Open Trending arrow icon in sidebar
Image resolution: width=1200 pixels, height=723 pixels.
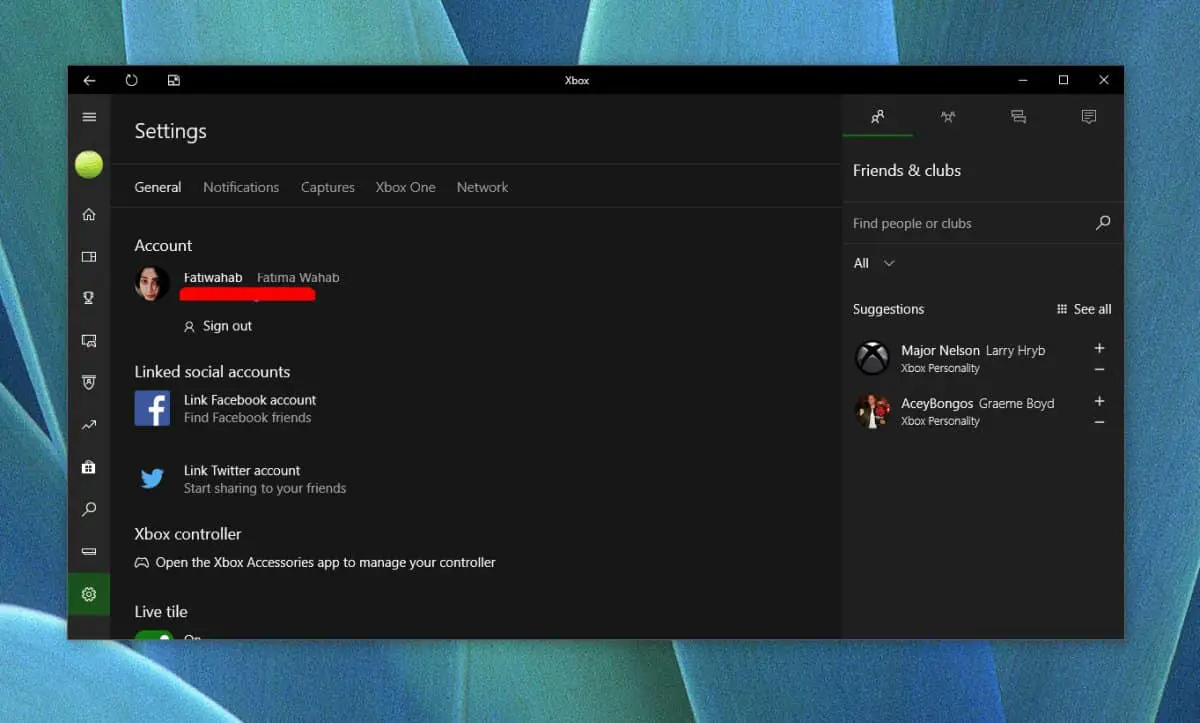click(89, 425)
